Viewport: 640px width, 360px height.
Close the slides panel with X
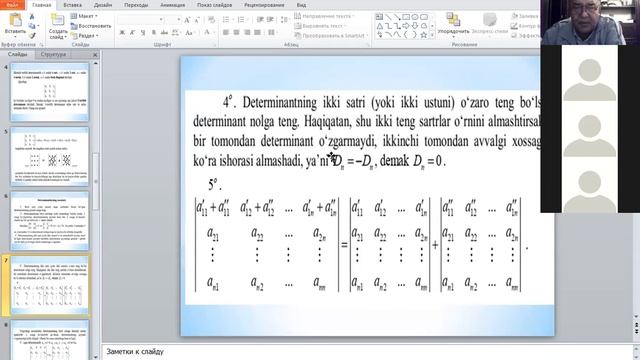pyautogui.click(x=95, y=55)
